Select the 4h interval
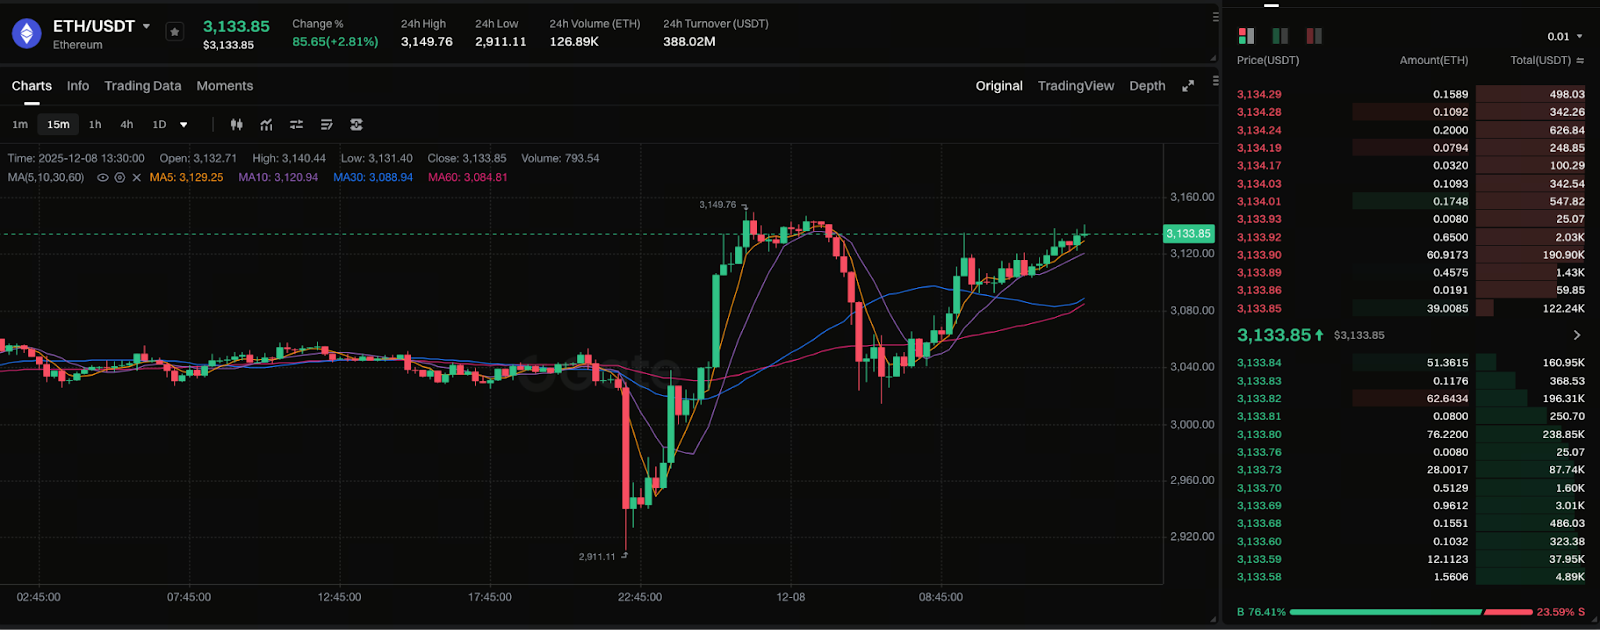The height and width of the screenshot is (630, 1600). [127, 125]
